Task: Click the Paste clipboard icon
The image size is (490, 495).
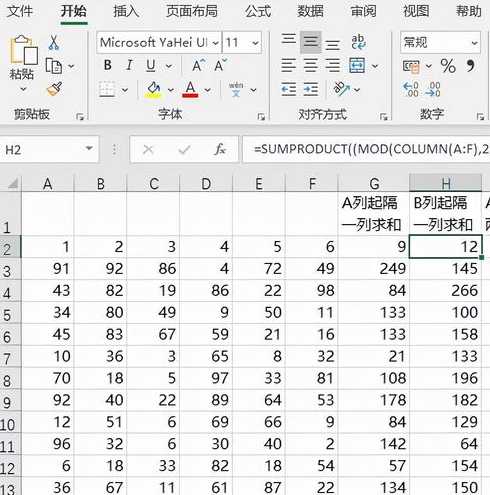Action: pyautogui.click(x=23, y=50)
